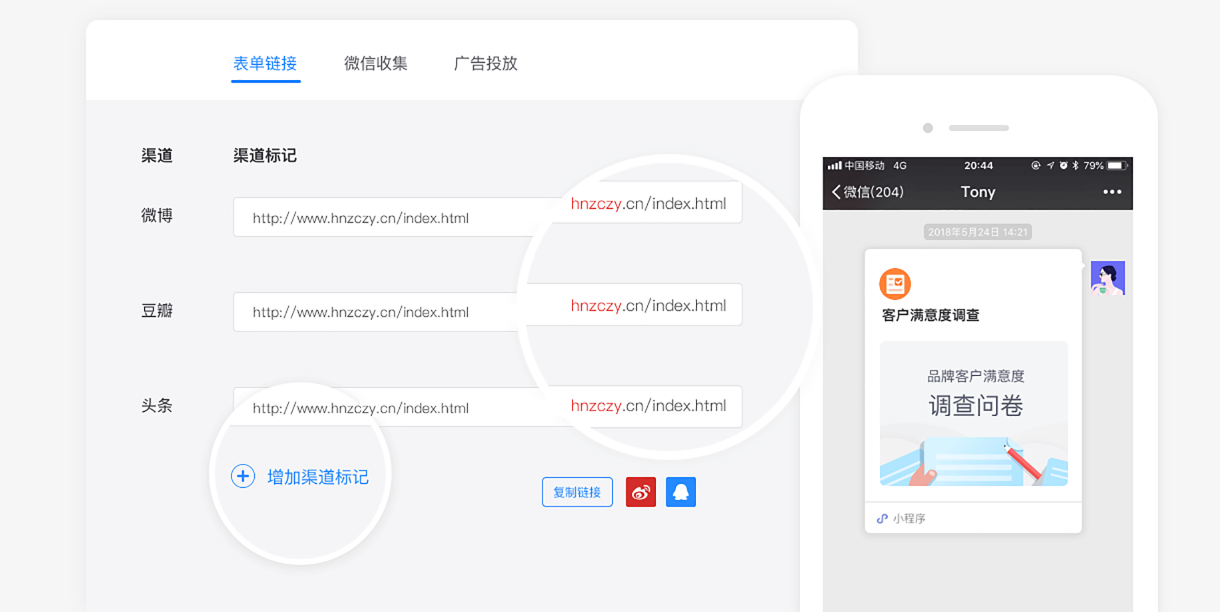Share the link to Weibo via red icon
The width and height of the screenshot is (1220, 612).
(641, 492)
